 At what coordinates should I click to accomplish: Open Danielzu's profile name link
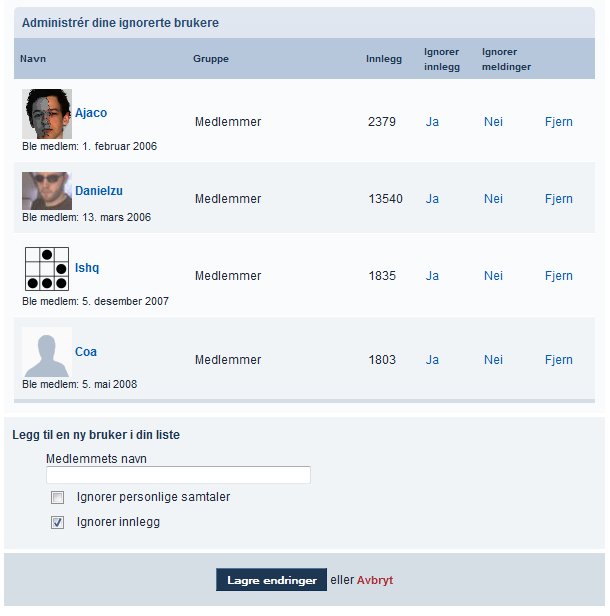pos(99,191)
